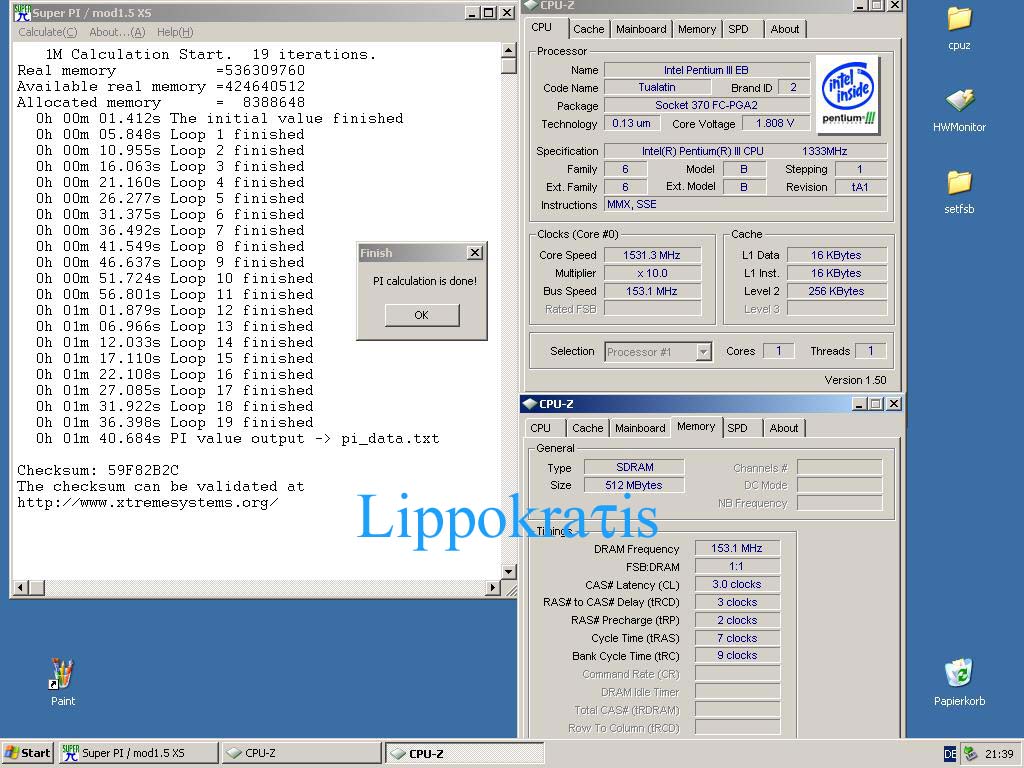Click the Name field Intel Pentium III EB

(x=707, y=70)
